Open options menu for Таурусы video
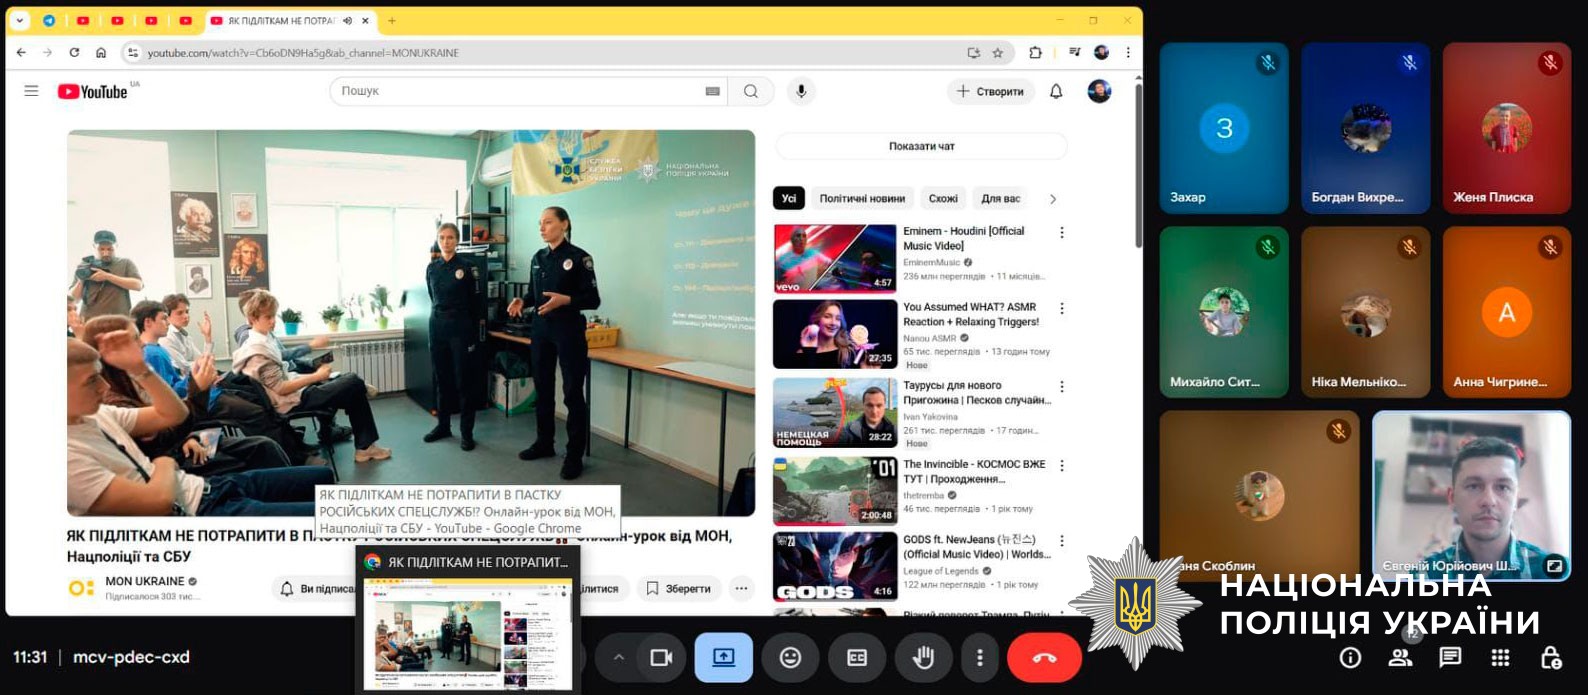 pyautogui.click(x=1062, y=387)
